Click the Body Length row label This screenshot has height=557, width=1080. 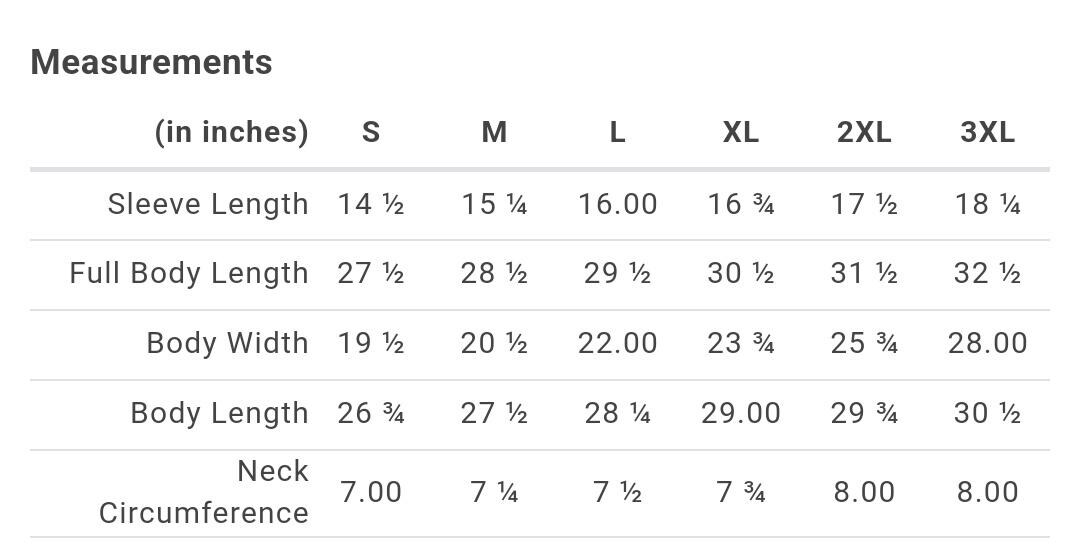[x=219, y=413]
